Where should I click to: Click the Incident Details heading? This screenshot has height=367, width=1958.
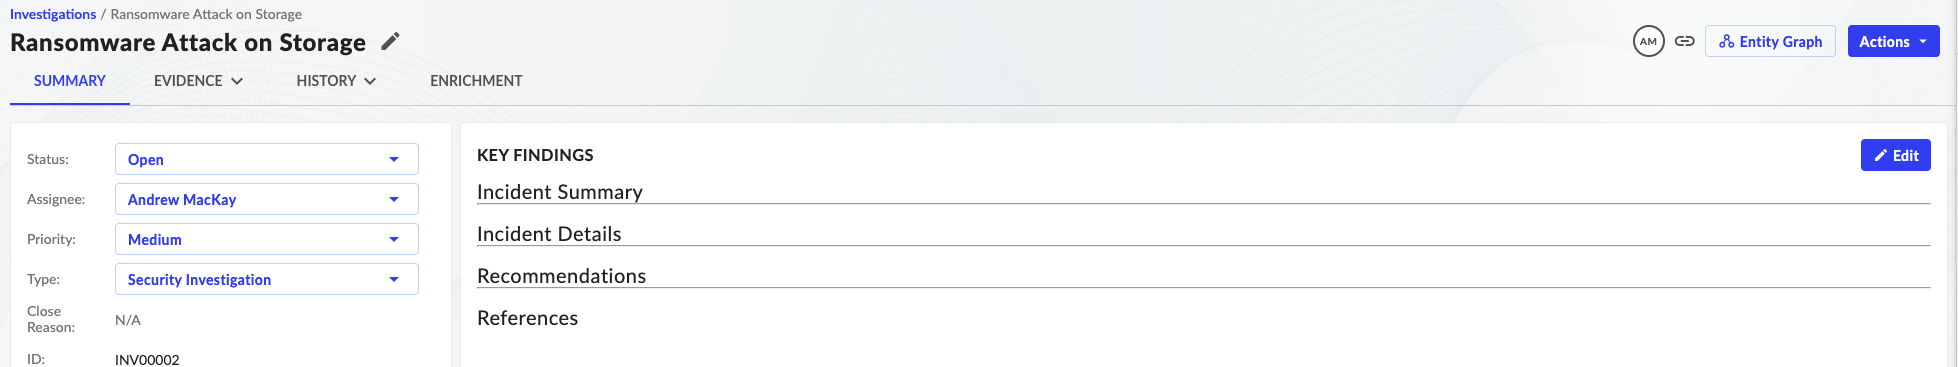[x=549, y=234]
